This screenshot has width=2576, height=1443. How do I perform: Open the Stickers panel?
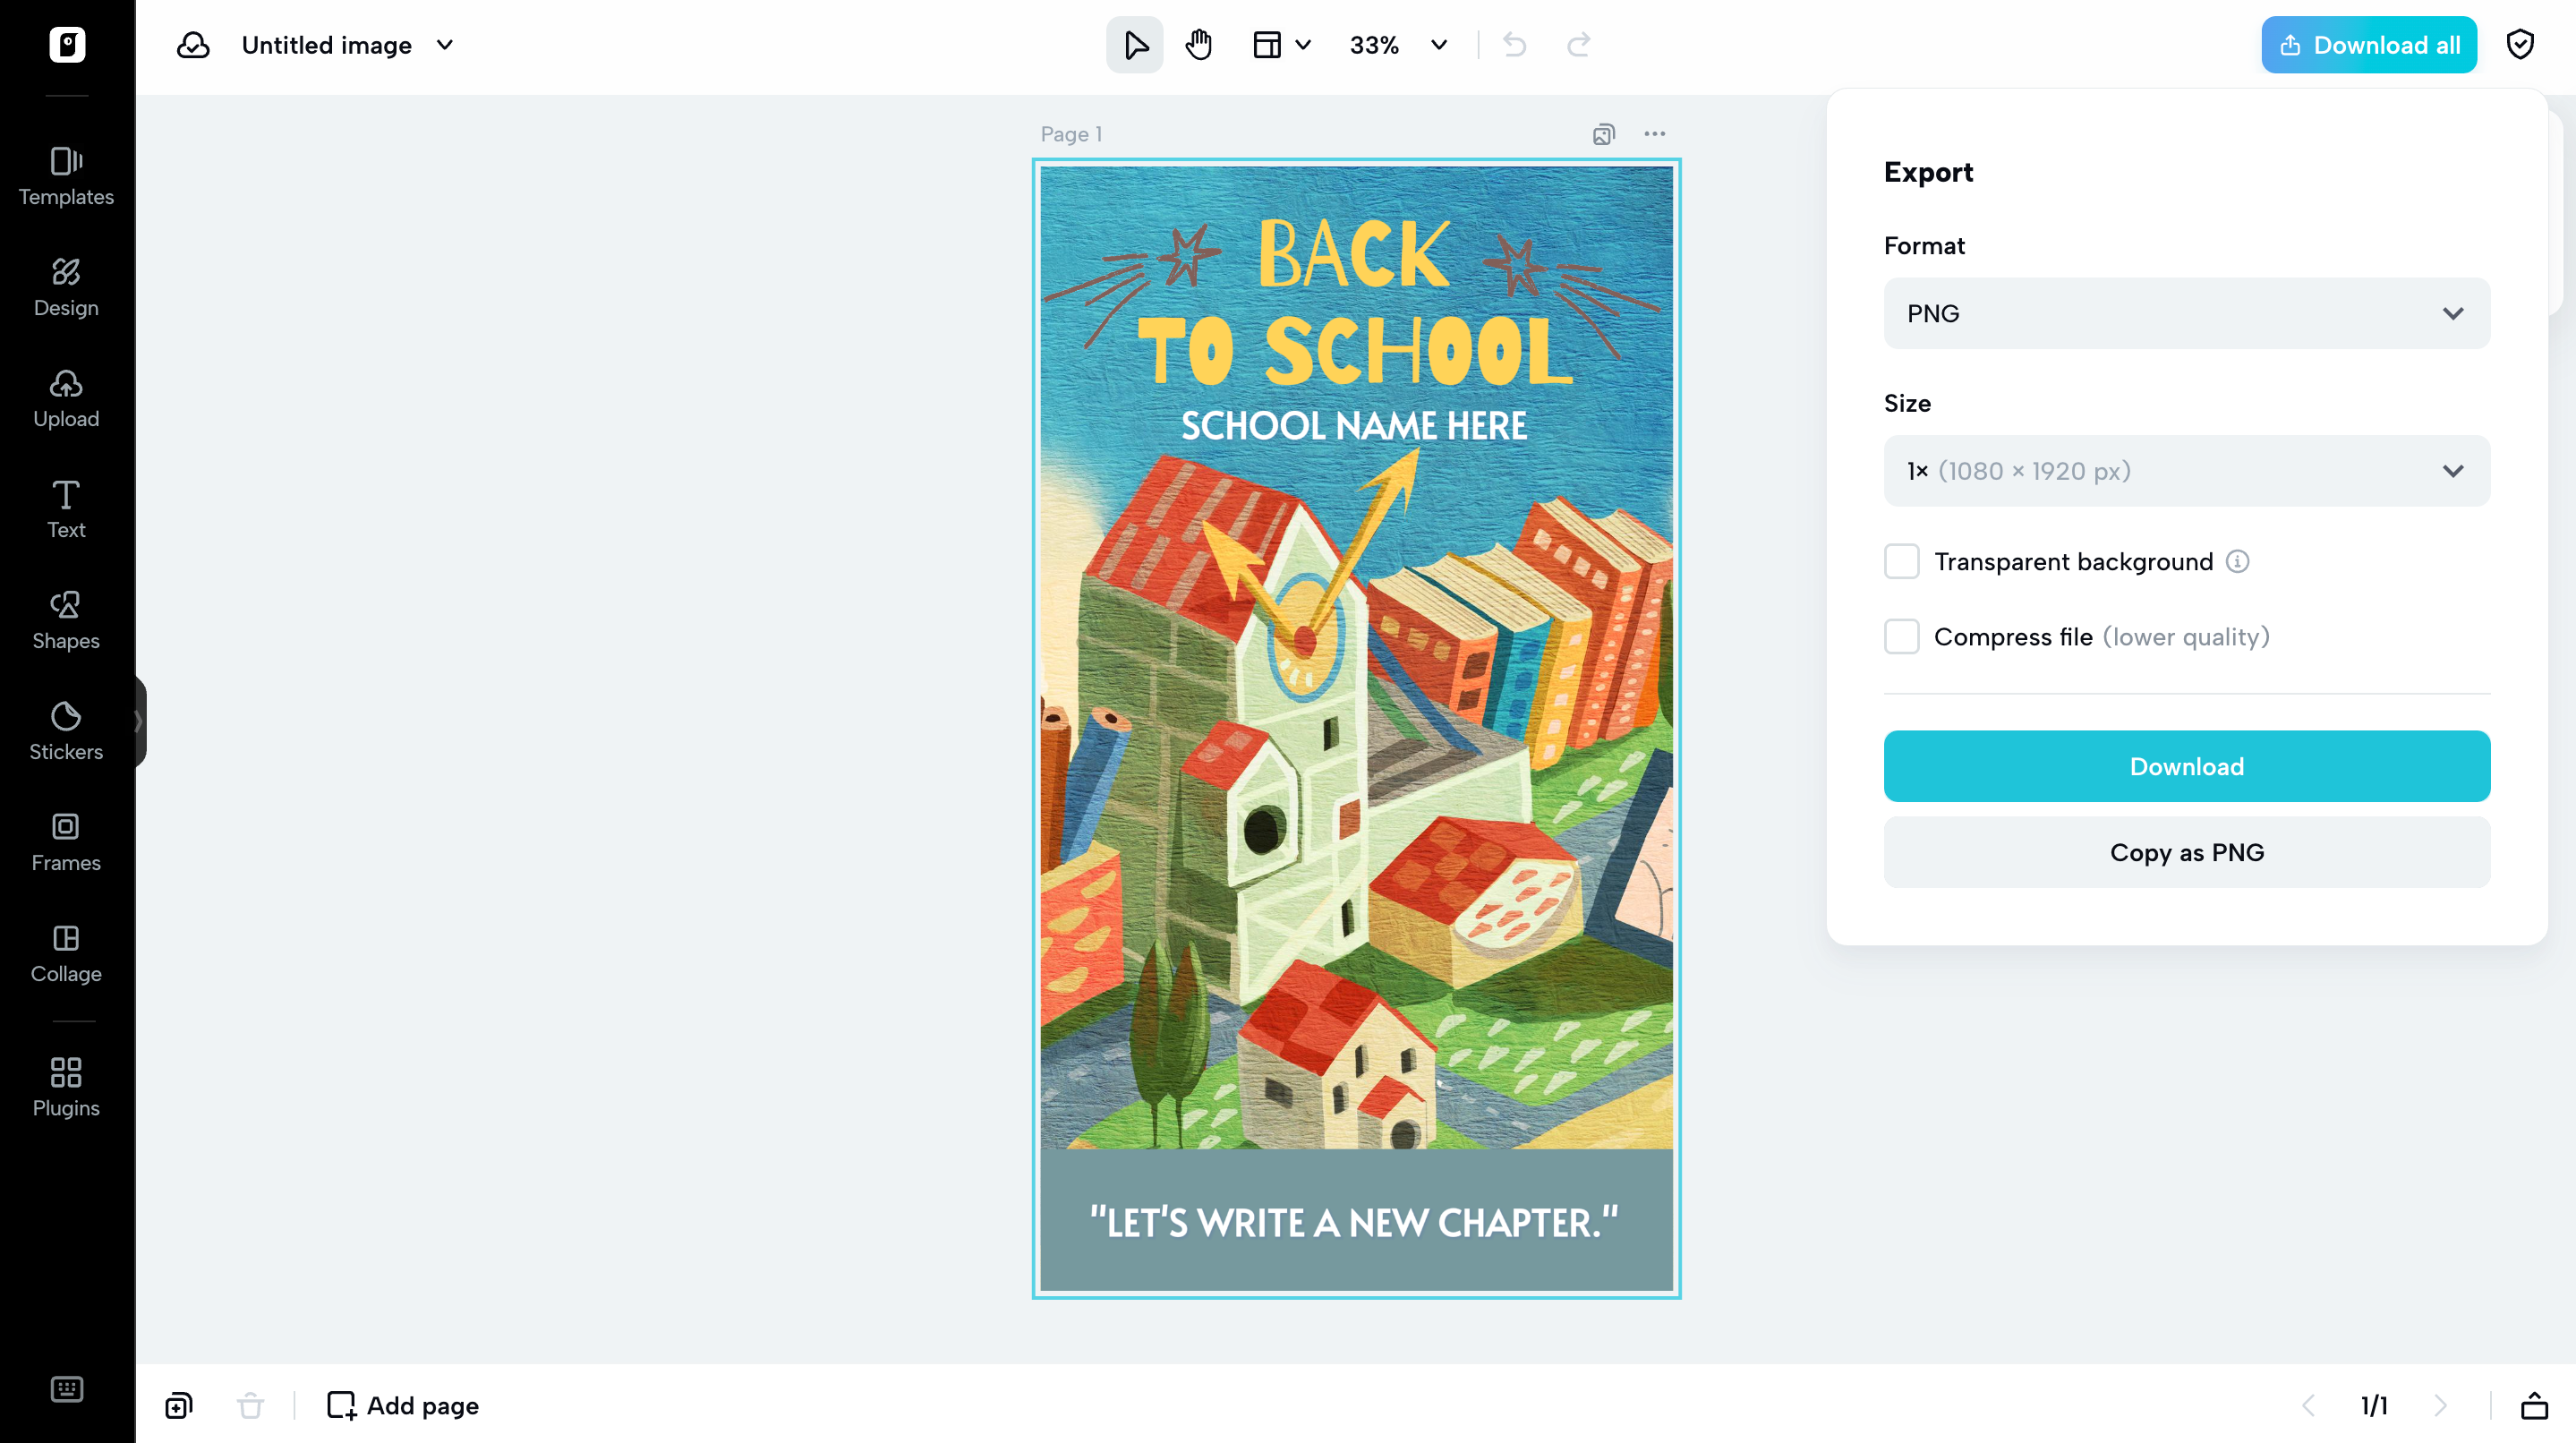pyautogui.click(x=66, y=730)
